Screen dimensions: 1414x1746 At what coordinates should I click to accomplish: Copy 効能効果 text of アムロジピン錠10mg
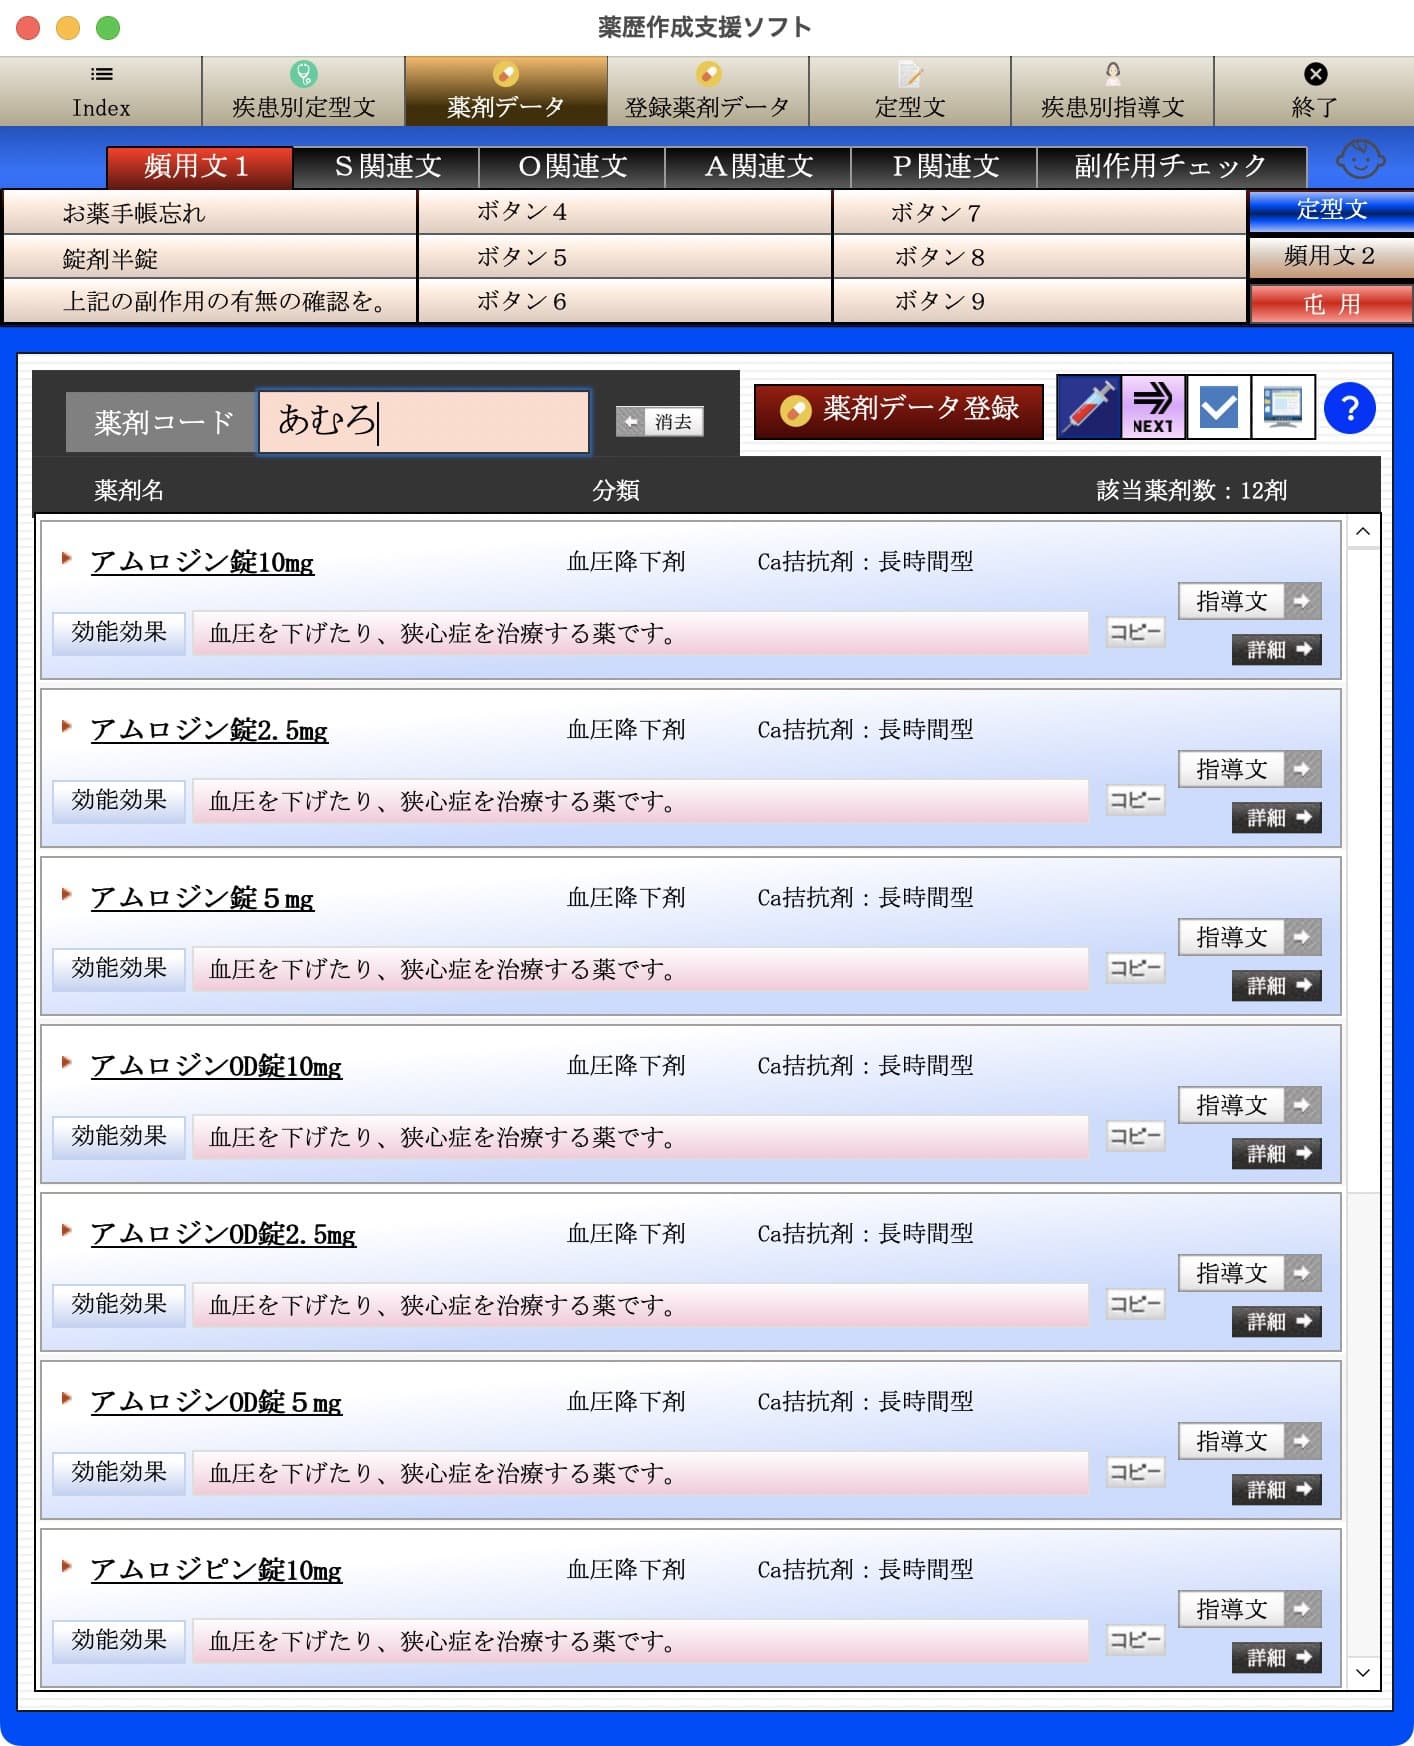point(1135,1640)
